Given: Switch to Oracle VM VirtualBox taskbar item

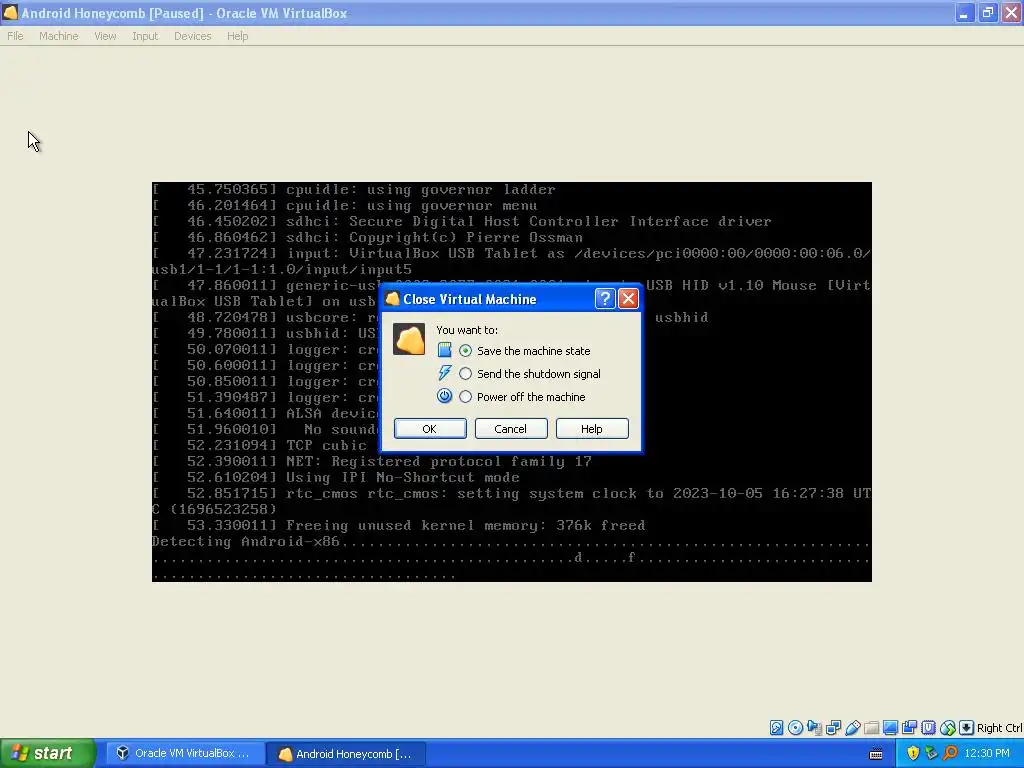Looking at the screenshot, I should click(185, 753).
